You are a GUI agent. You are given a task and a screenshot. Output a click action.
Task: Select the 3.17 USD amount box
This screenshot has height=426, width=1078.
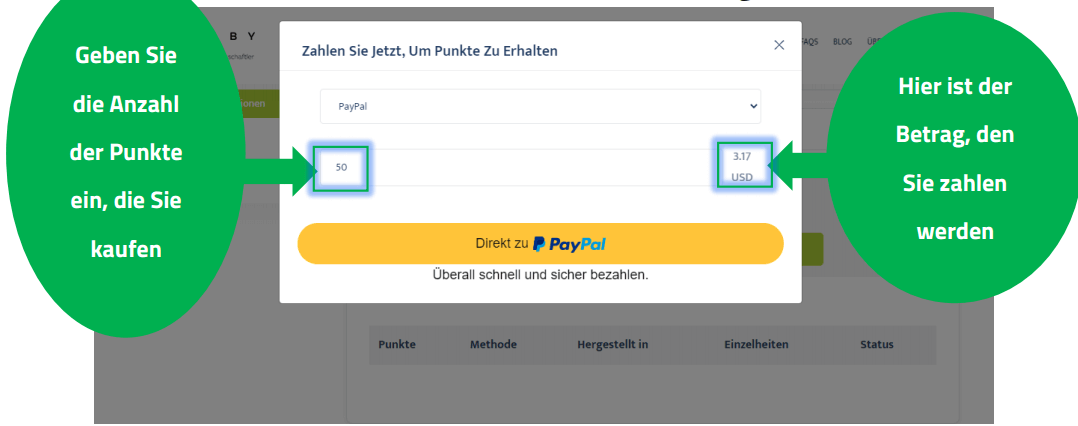(x=741, y=167)
